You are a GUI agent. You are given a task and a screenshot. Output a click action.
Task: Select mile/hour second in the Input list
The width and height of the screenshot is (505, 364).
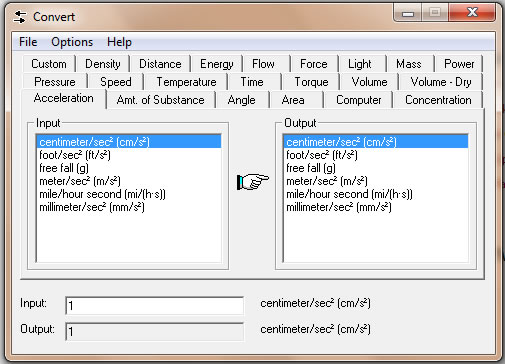129,194
